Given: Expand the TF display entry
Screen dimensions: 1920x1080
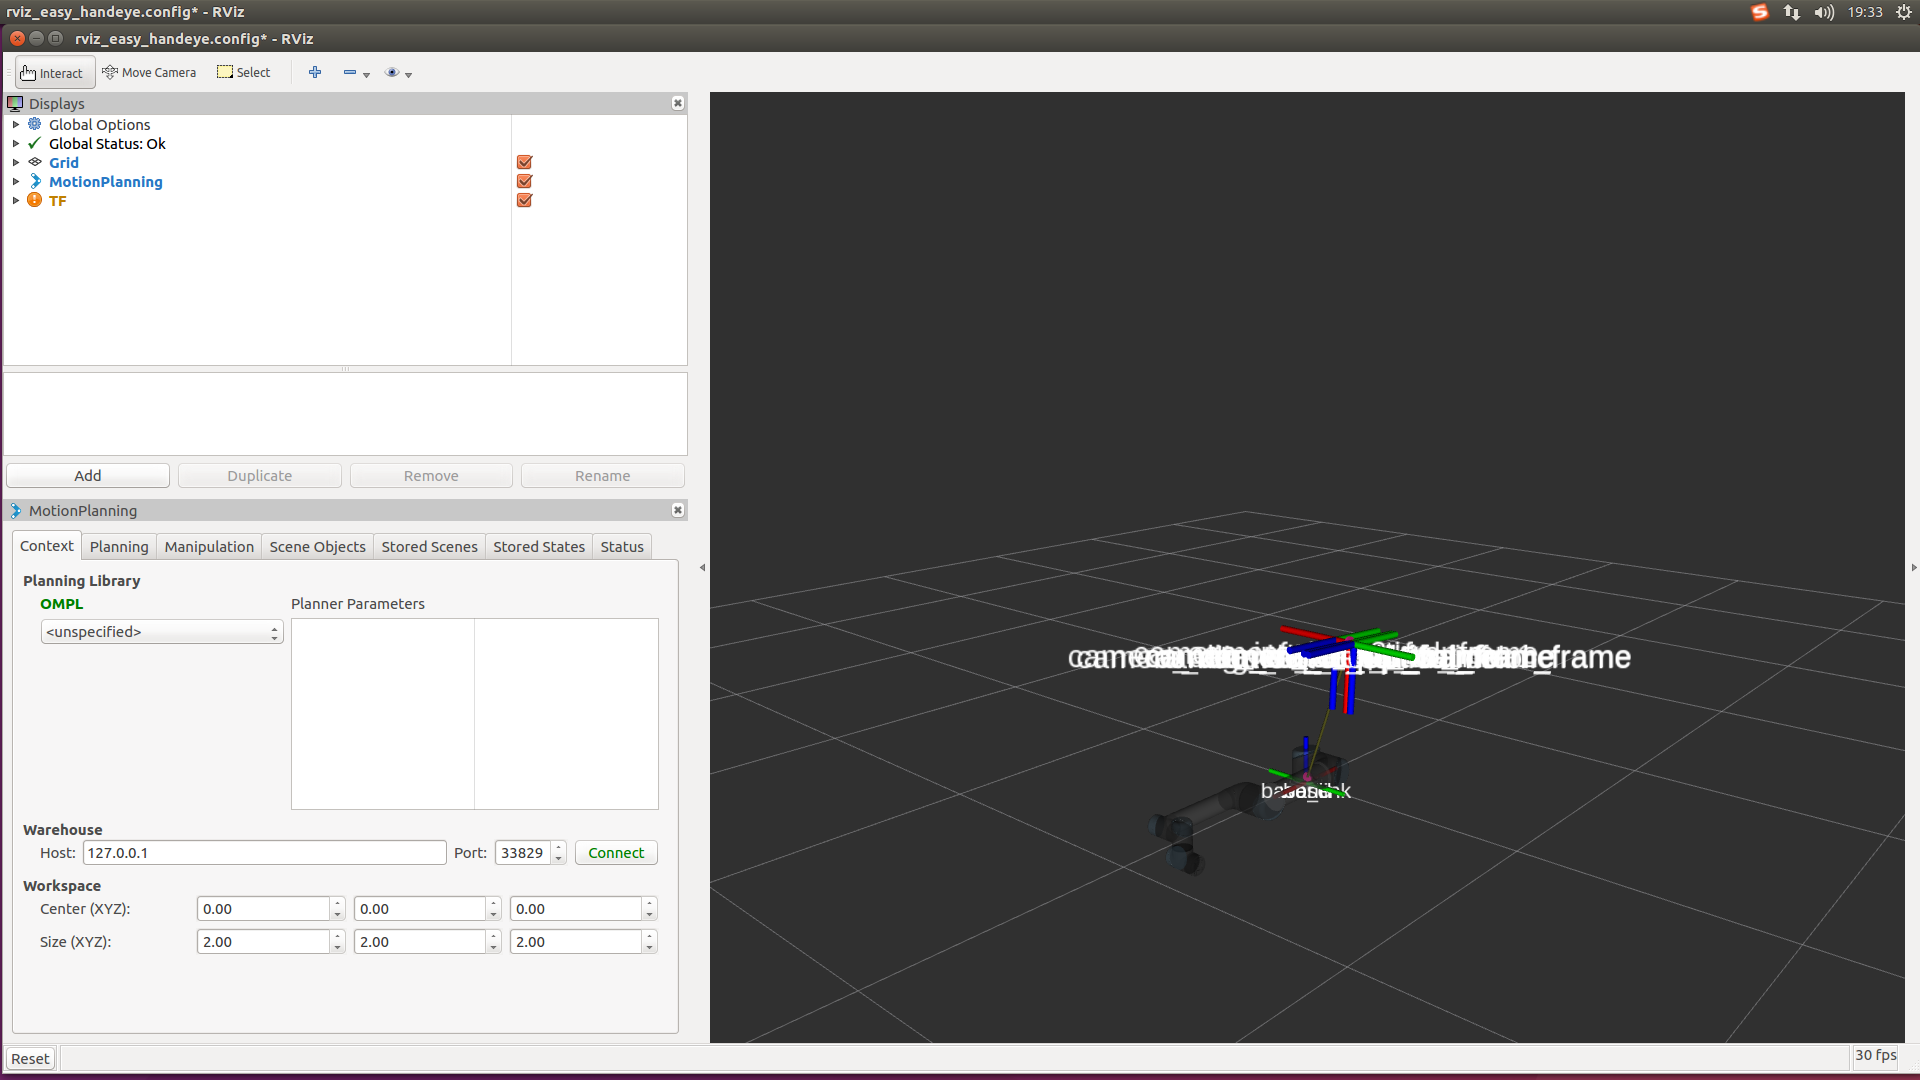Looking at the screenshot, I should 16,201.
